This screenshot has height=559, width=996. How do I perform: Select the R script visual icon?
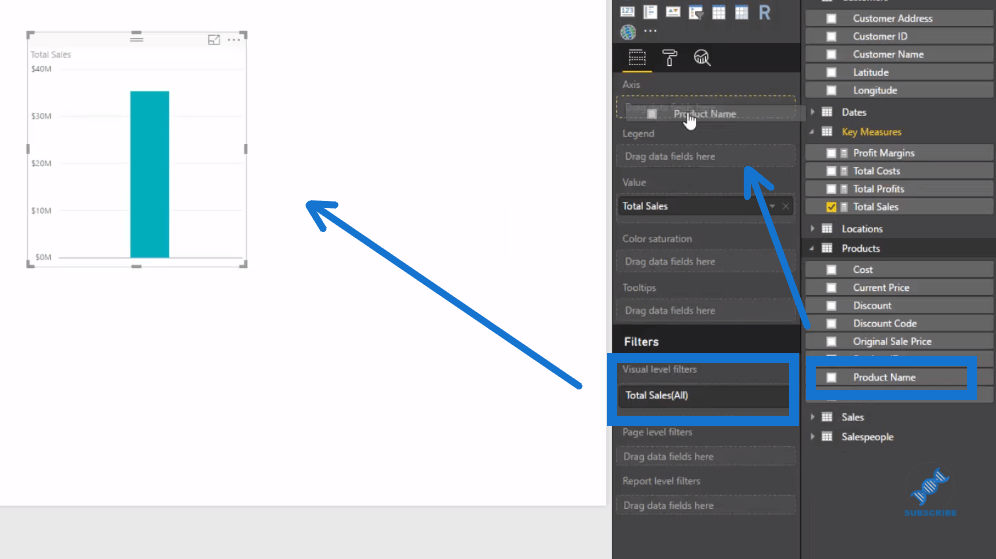764,12
